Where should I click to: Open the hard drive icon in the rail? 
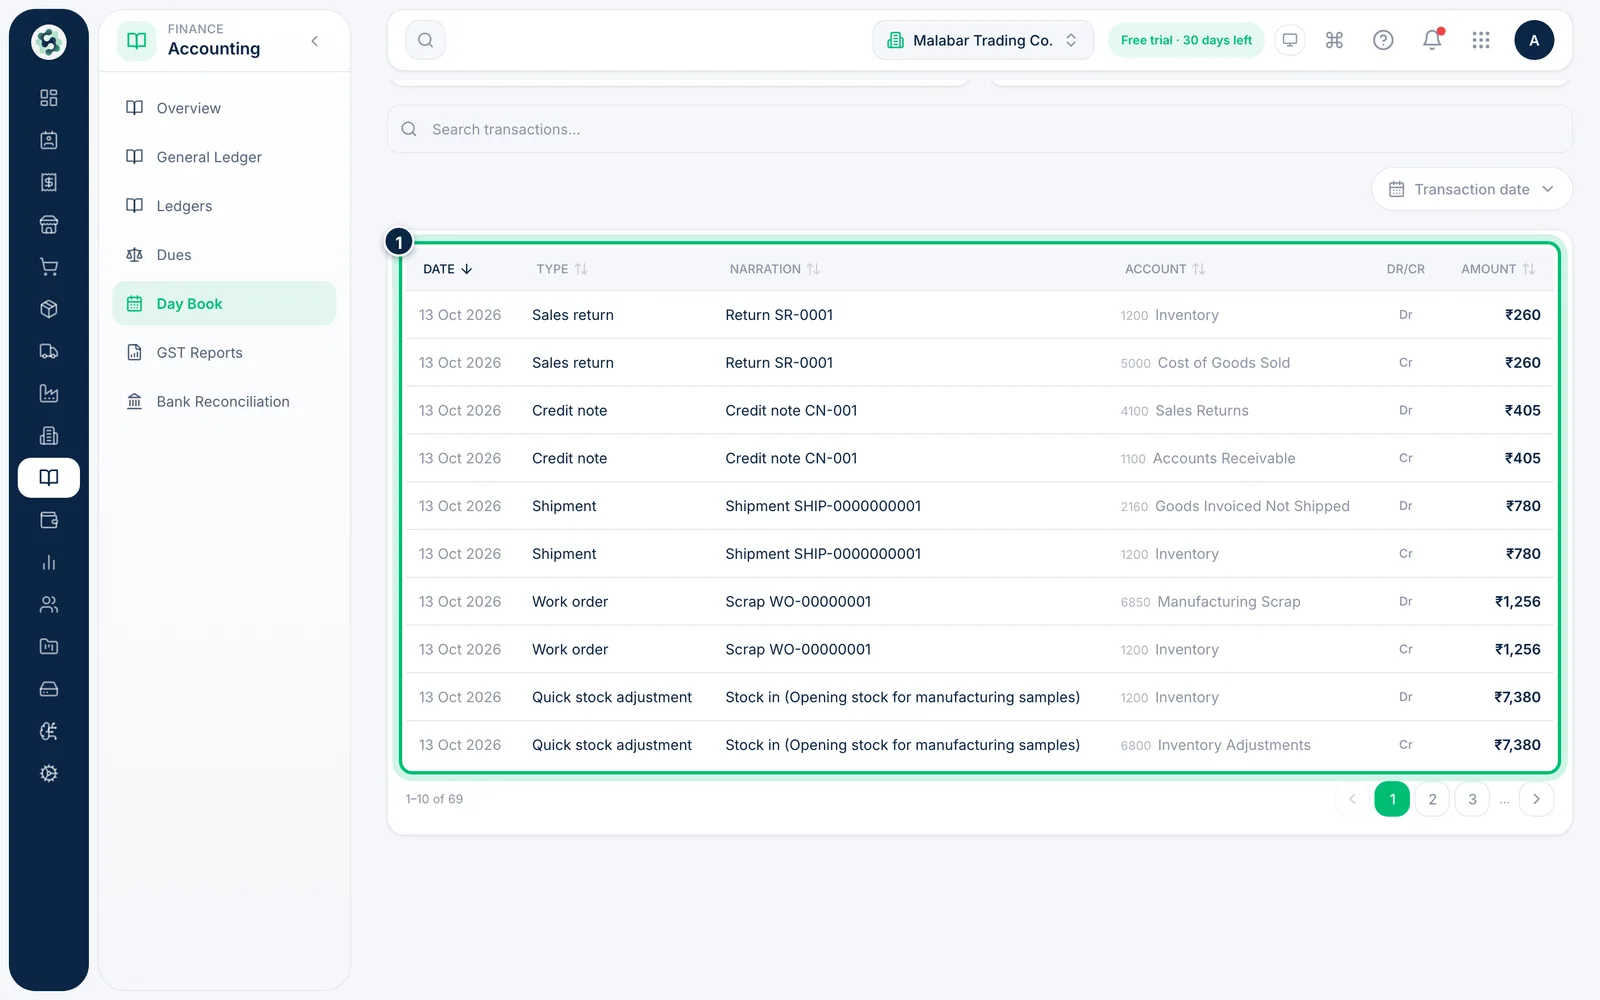(48, 689)
